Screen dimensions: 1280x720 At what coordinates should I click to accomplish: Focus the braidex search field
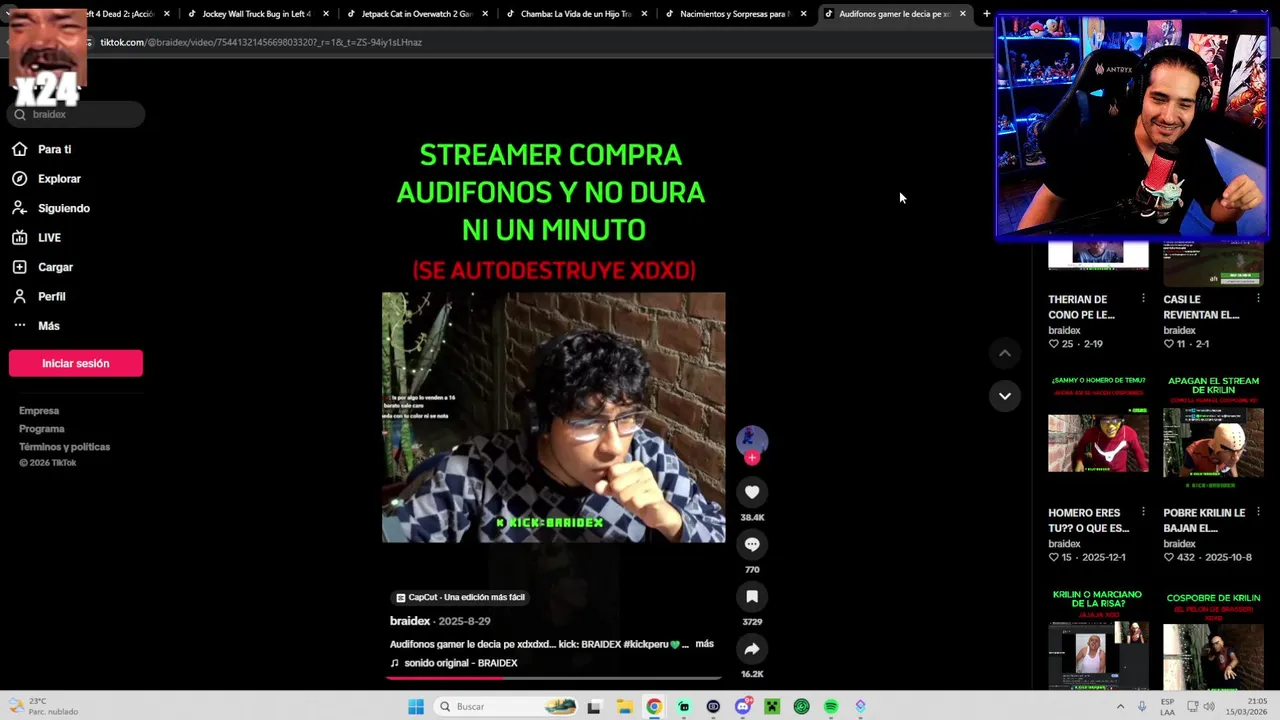click(76, 114)
